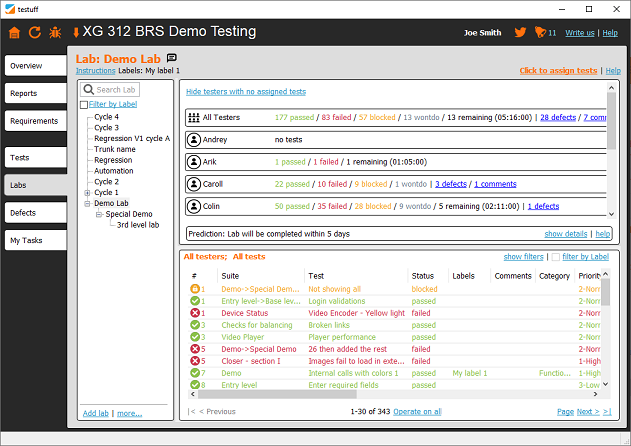Open the lab comment bubble icon
Screen dimensions: 631x446
[172, 58]
